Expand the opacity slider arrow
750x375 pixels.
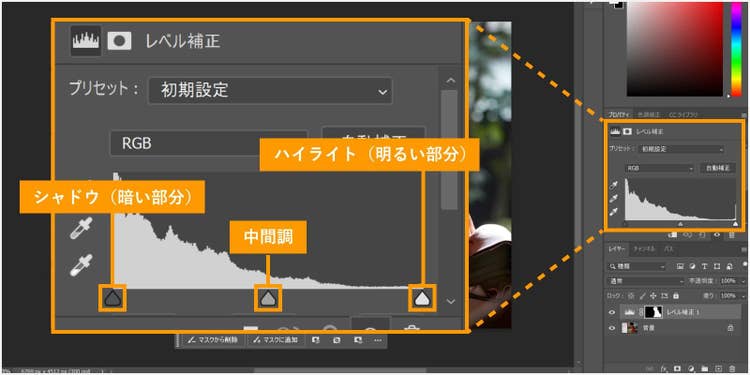(x=743, y=281)
